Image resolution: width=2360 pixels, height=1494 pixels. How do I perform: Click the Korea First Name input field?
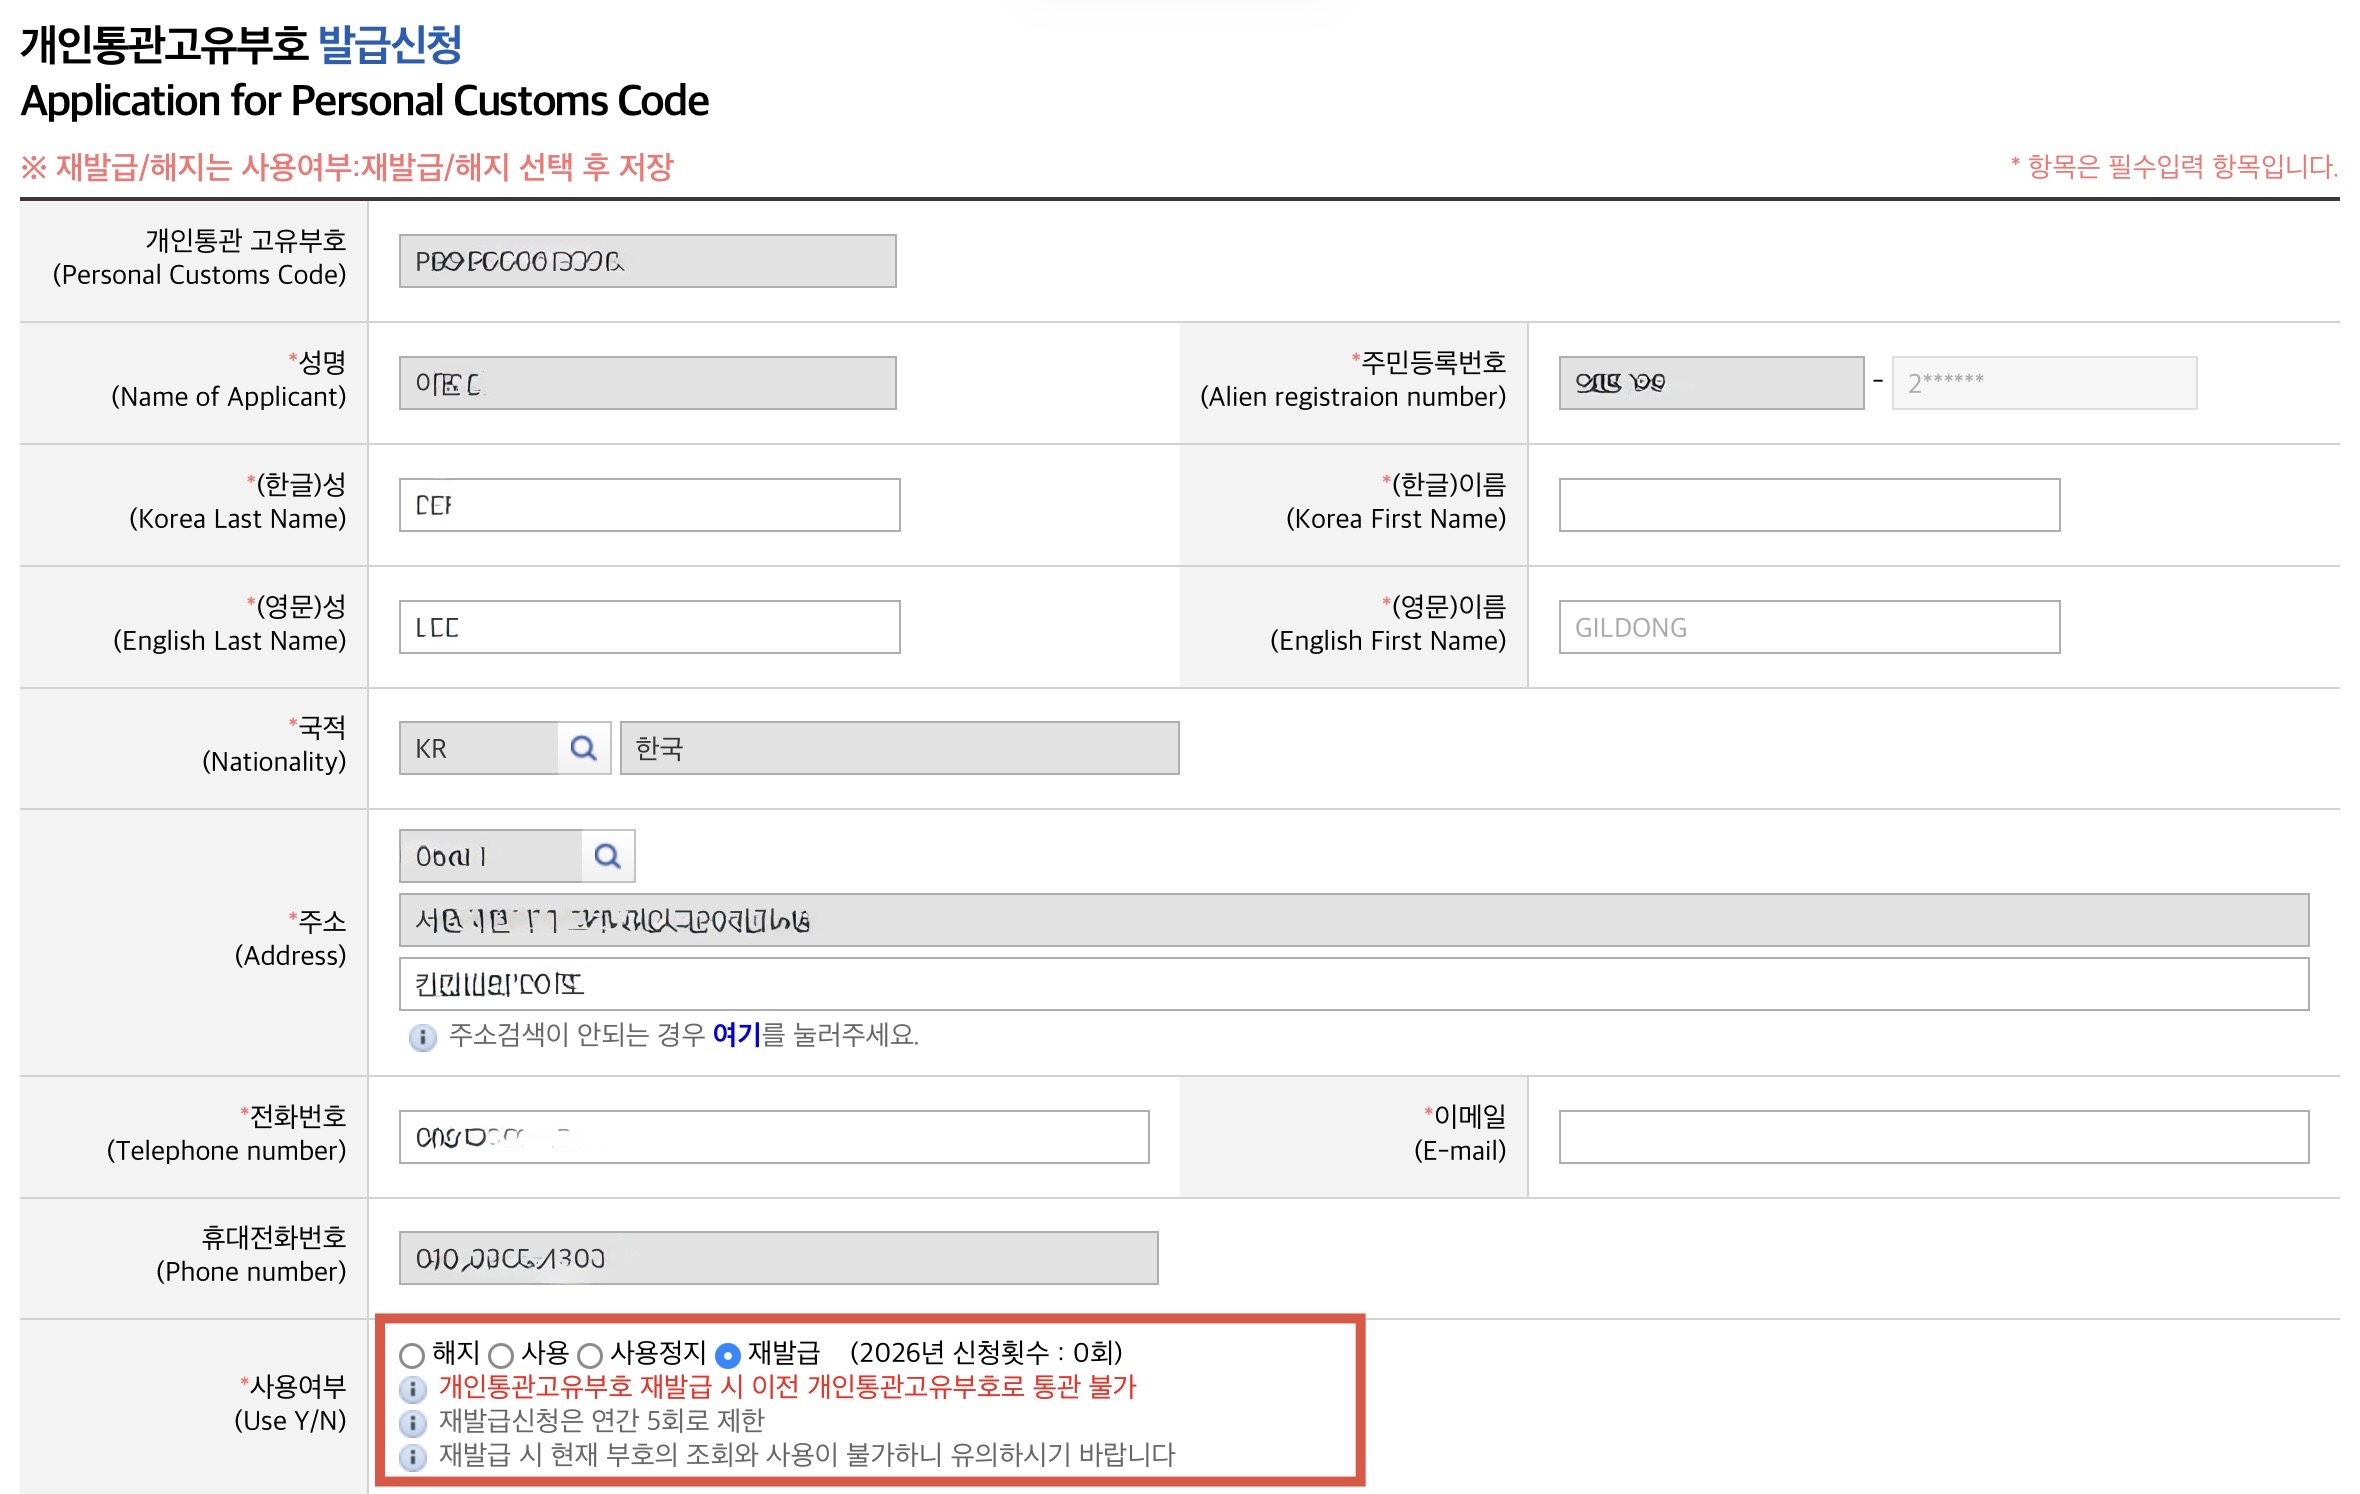click(x=1808, y=505)
